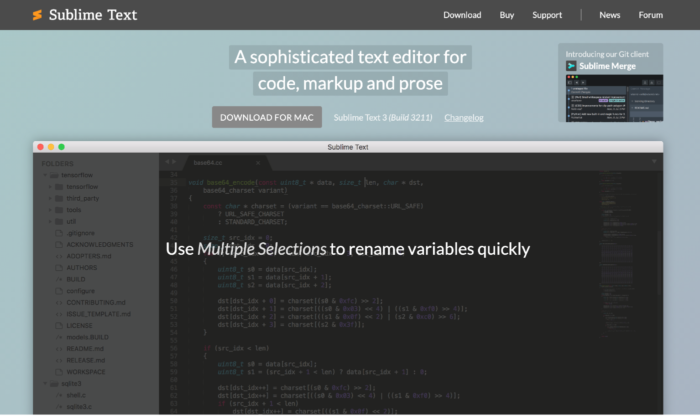Click the DOWNLOAD FOR MAC button
This screenshot has width=700, height=420.
(x=267, y=117)
